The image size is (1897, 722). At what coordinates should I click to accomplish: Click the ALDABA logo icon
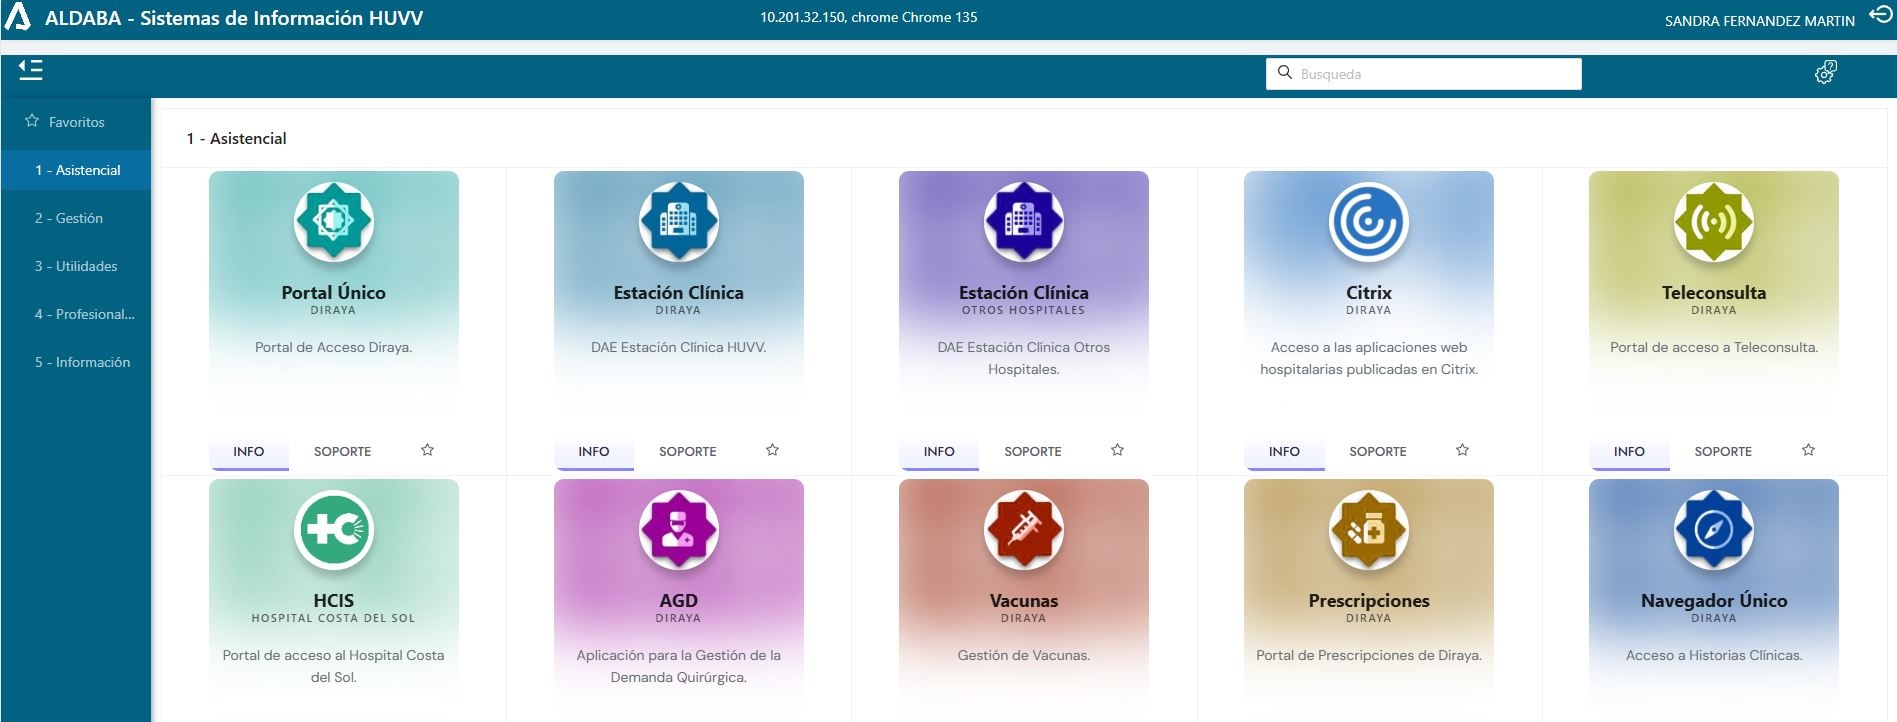[18, 17]
